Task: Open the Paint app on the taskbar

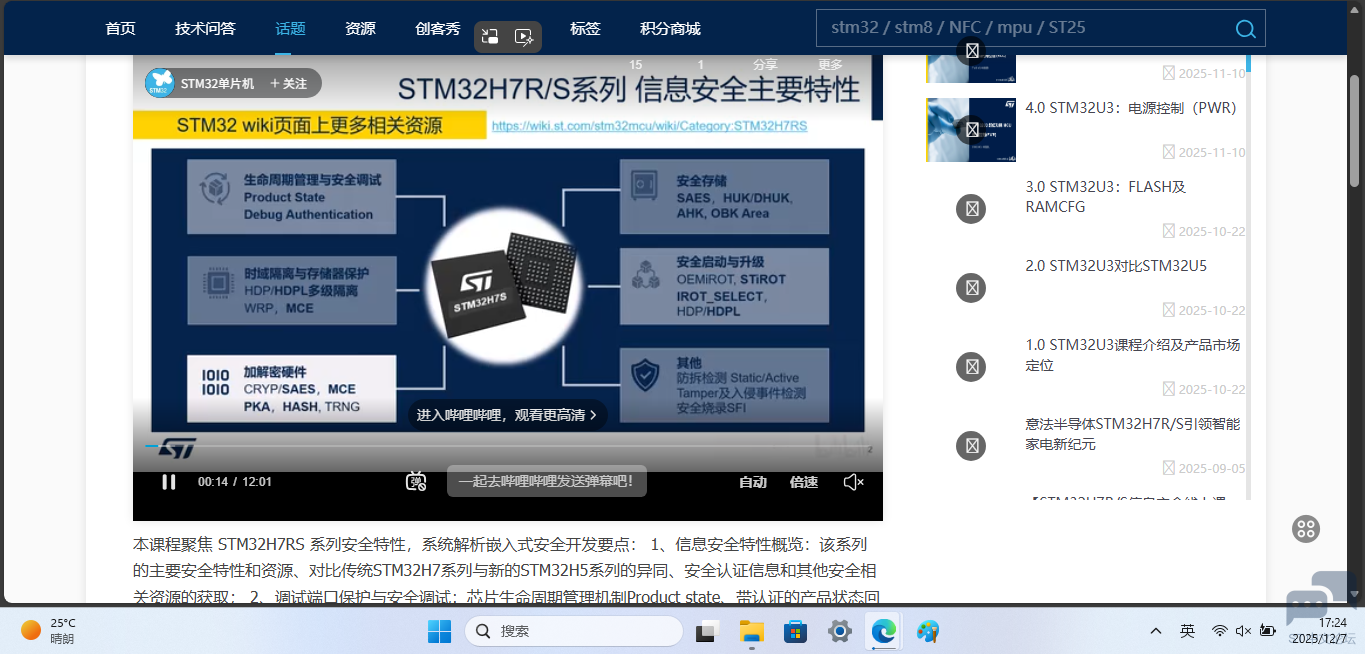Action: point(928,631)
